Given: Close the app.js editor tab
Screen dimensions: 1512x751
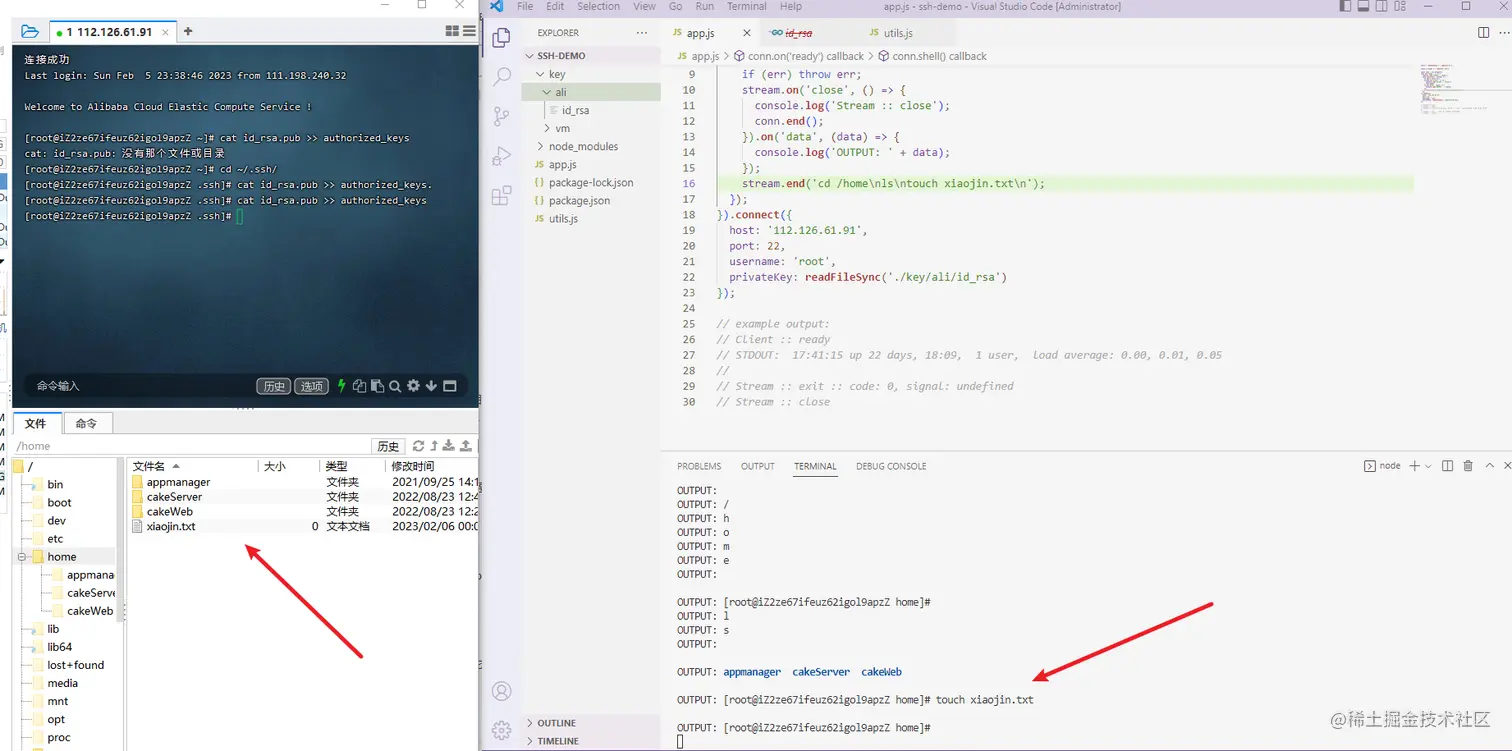Looking at the screenshot, I should (x=746, y=33).
